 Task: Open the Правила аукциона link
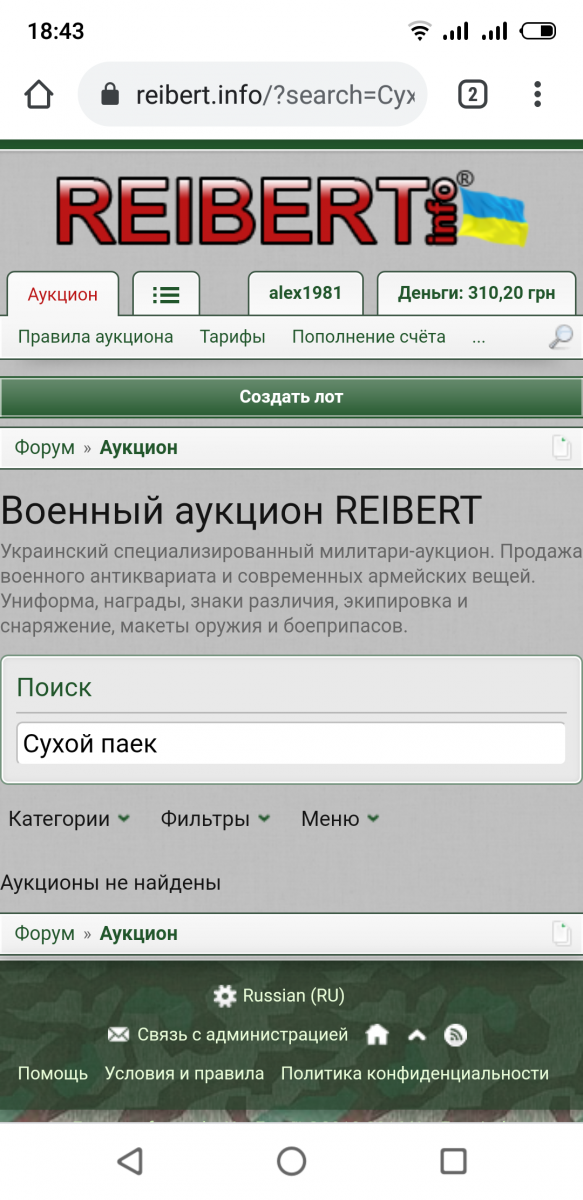[x=95, y=337]
